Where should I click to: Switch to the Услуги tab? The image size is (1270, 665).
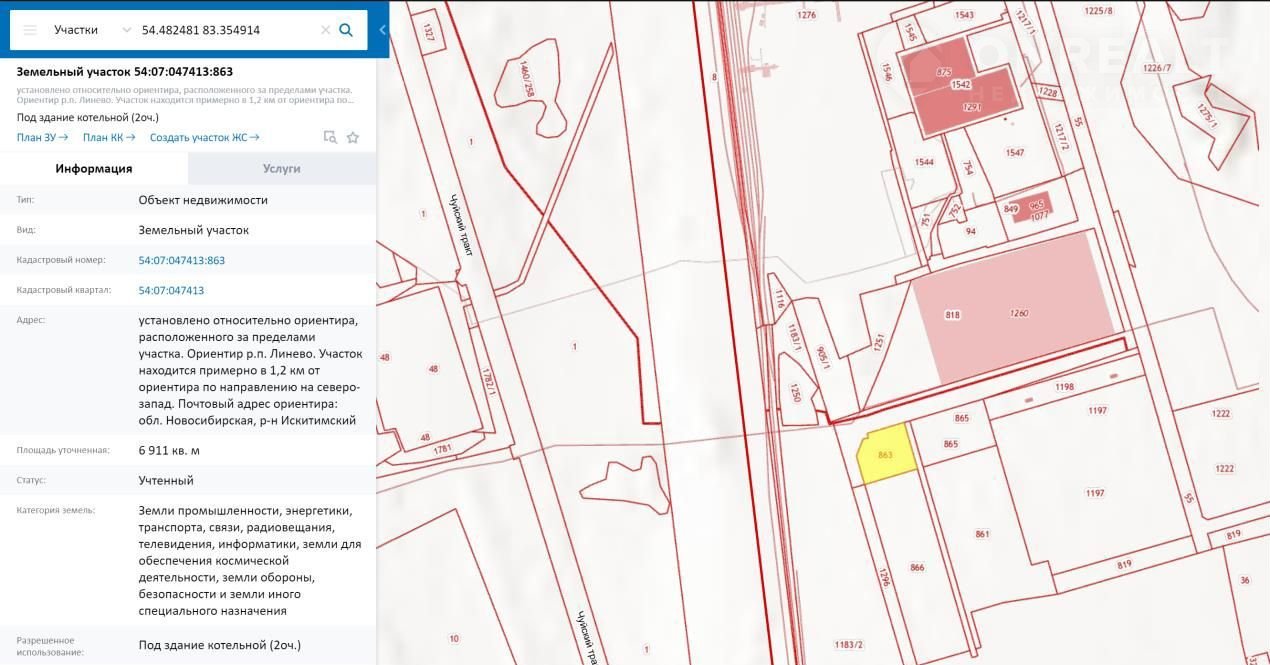coord(281,169)
